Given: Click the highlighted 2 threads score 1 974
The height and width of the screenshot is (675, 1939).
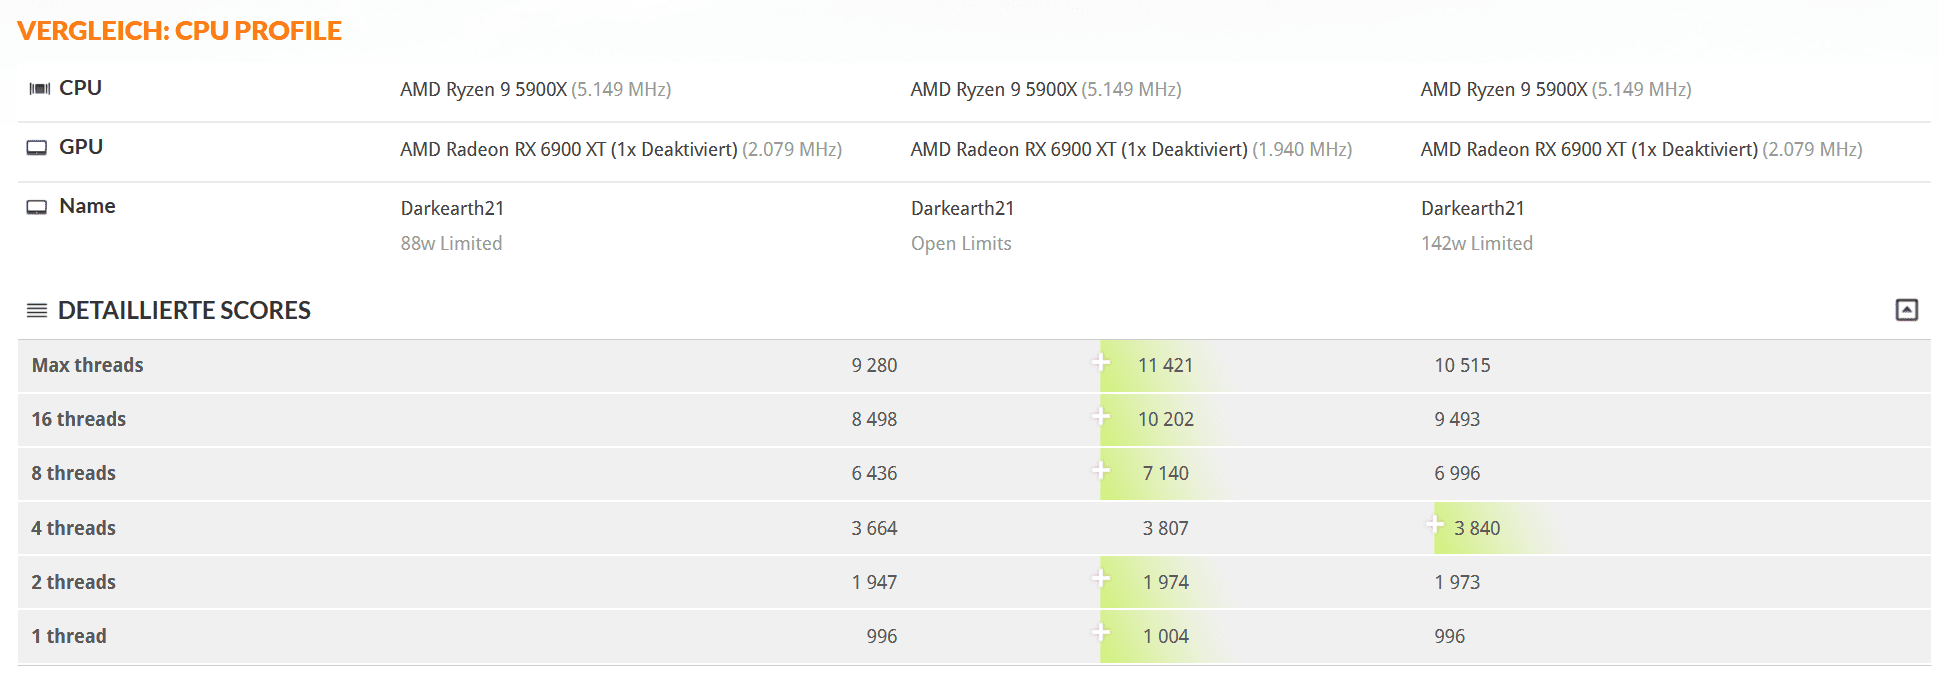Looking at the screenshot, I should click(x=1165, y=582).
